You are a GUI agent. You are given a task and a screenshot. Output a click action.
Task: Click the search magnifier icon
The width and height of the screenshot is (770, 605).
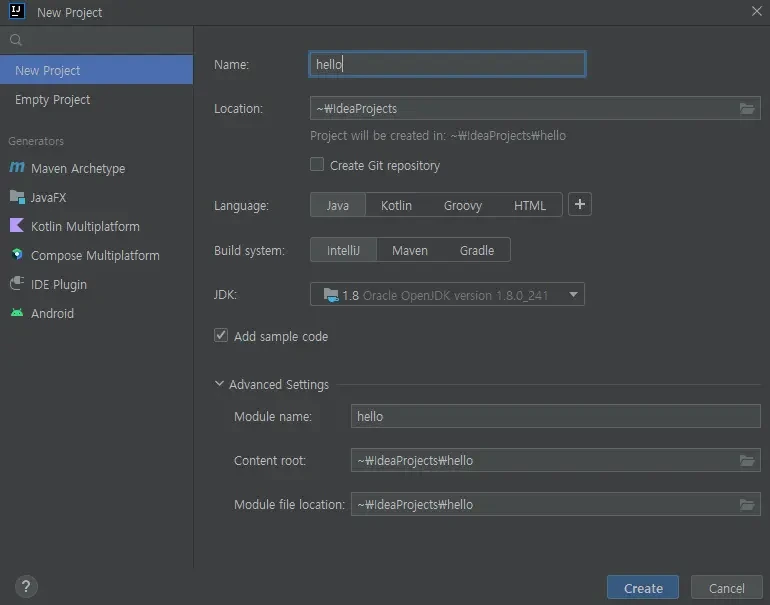coord(16,40)
